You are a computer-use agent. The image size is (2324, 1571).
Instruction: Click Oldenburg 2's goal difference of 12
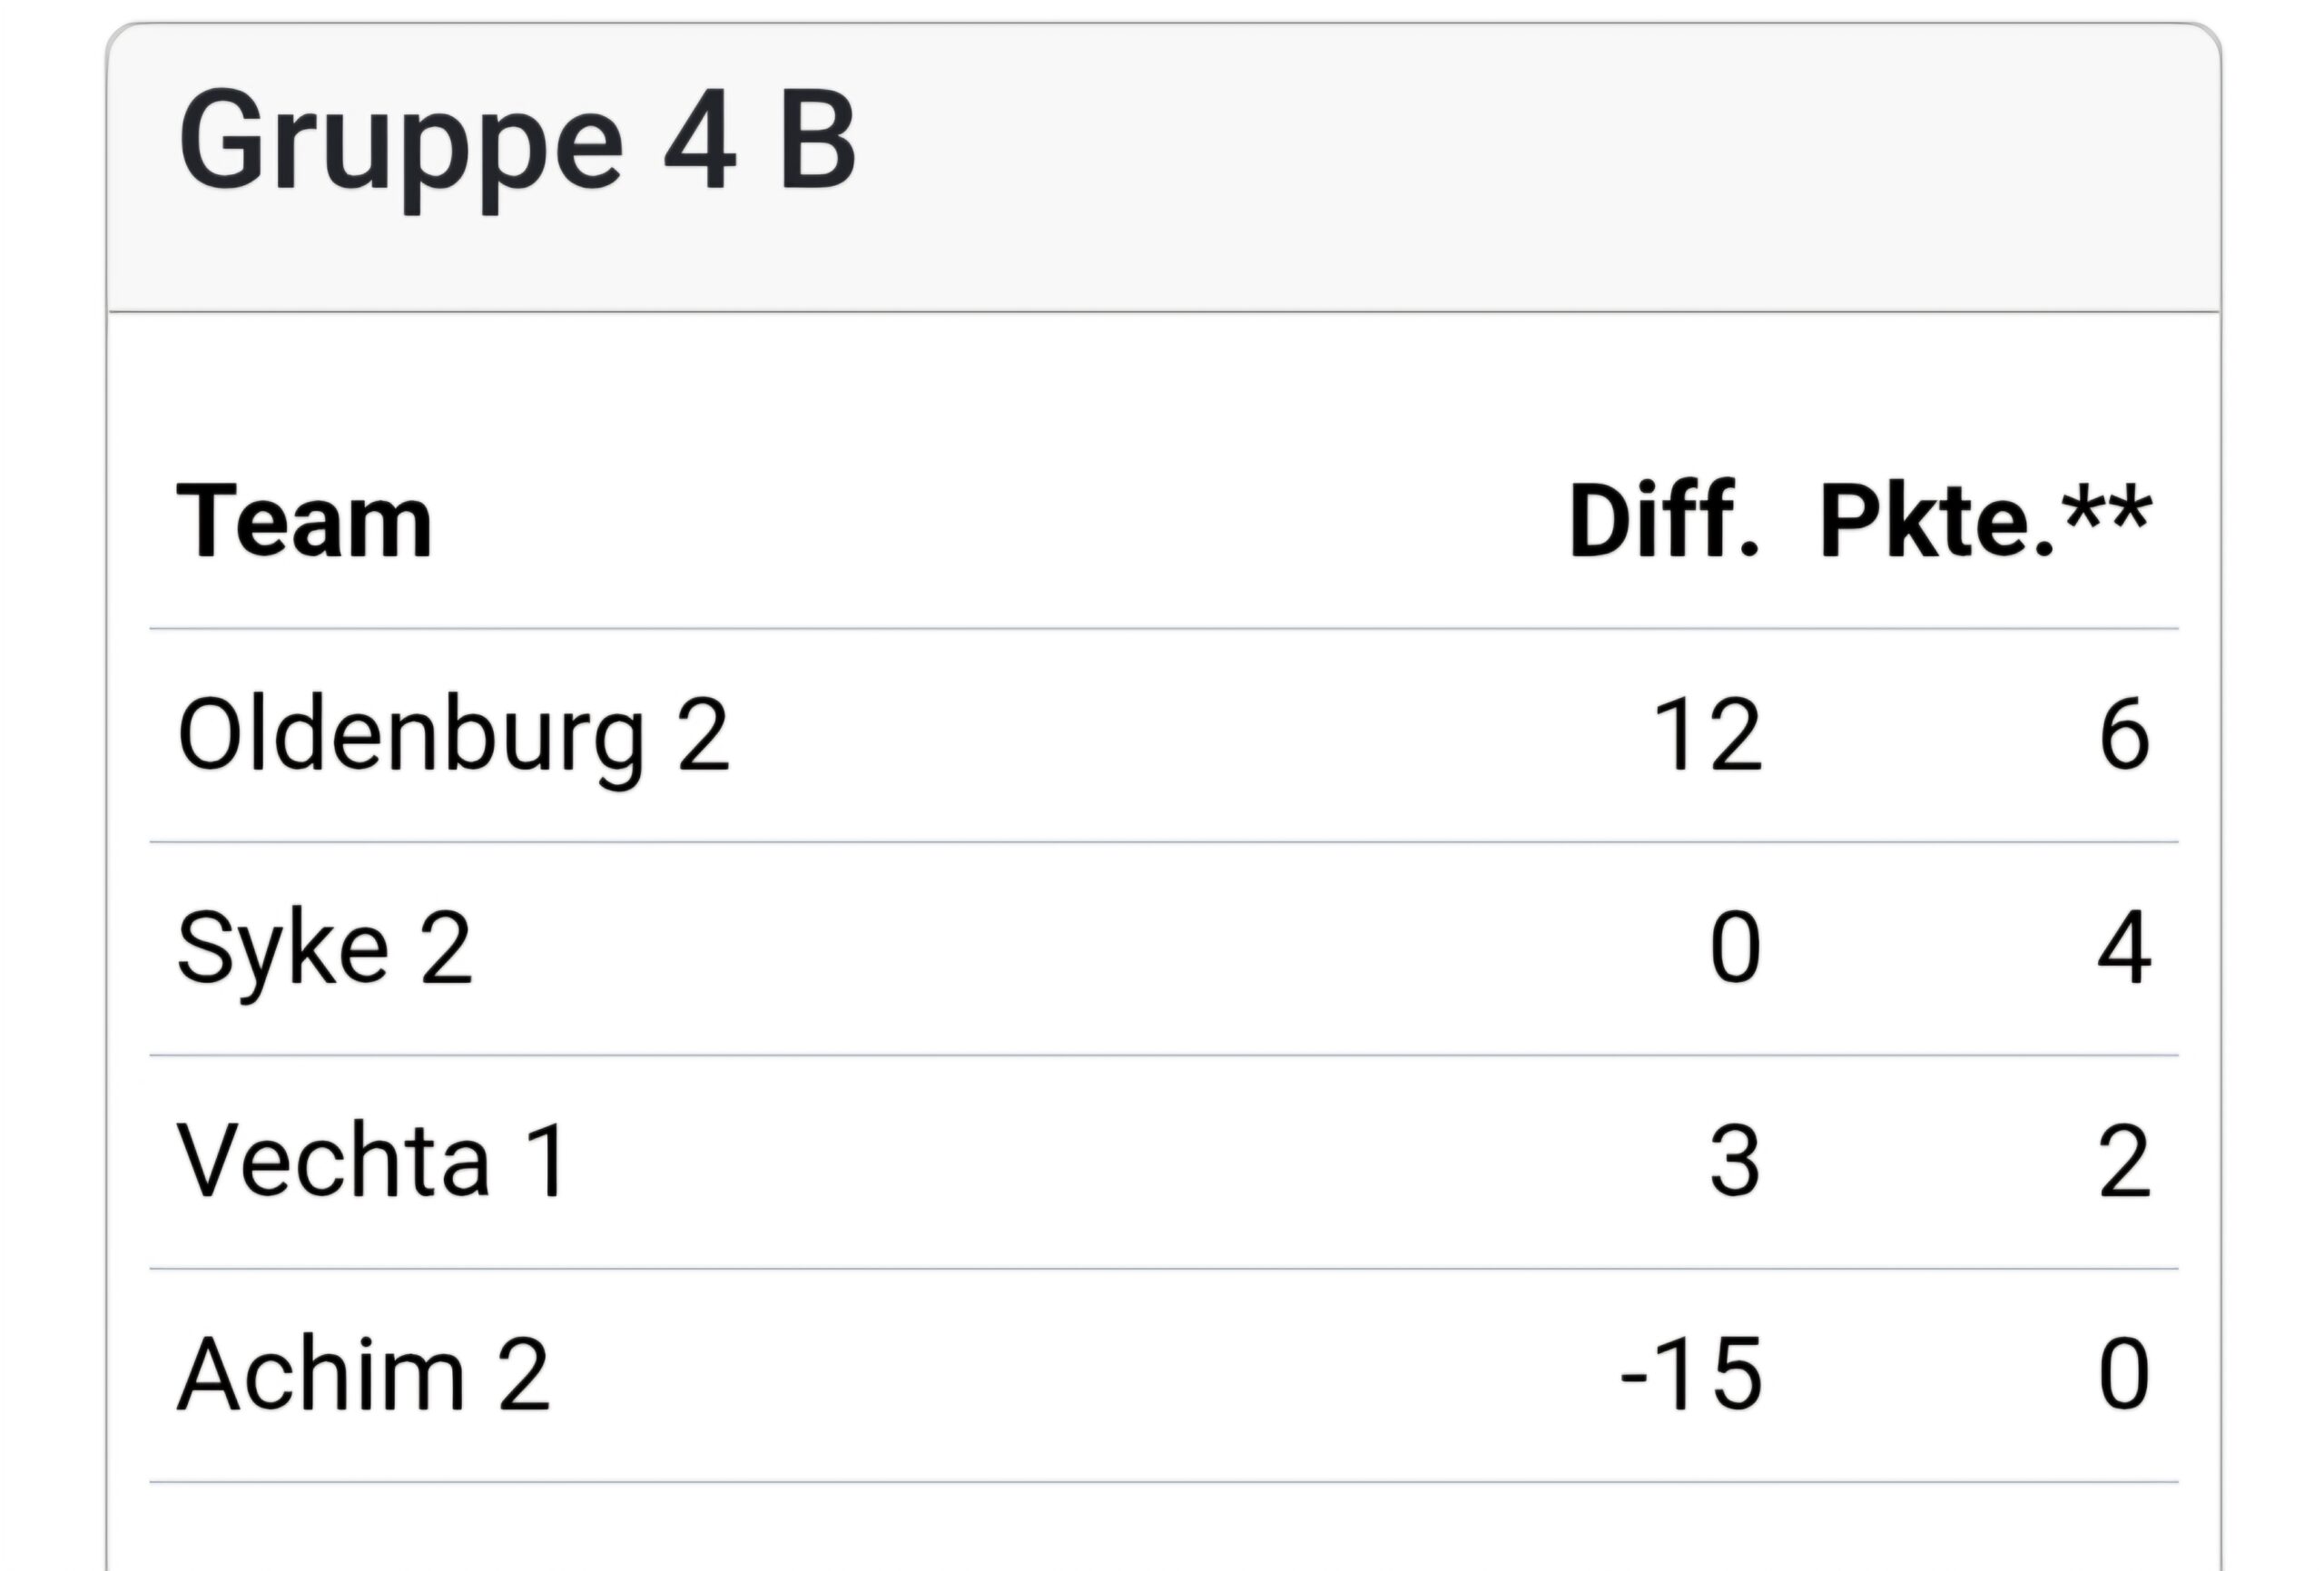(x=1708, y=736)
